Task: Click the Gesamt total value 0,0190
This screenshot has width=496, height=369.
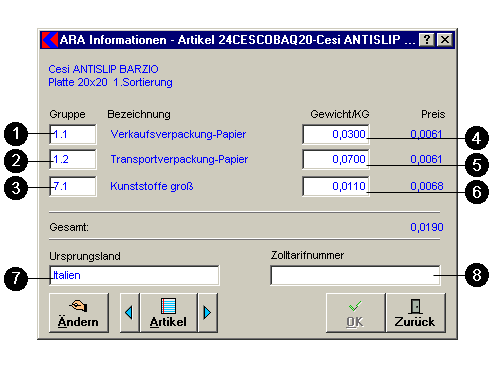Action: tap(427, 227)
